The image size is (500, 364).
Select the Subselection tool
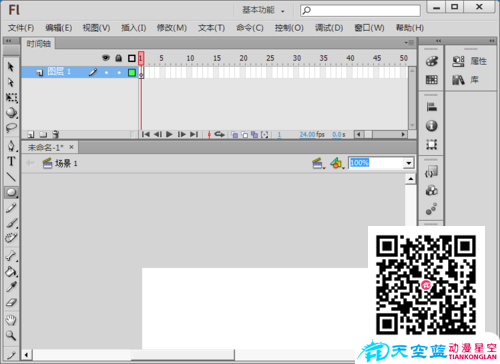point(11,82)
